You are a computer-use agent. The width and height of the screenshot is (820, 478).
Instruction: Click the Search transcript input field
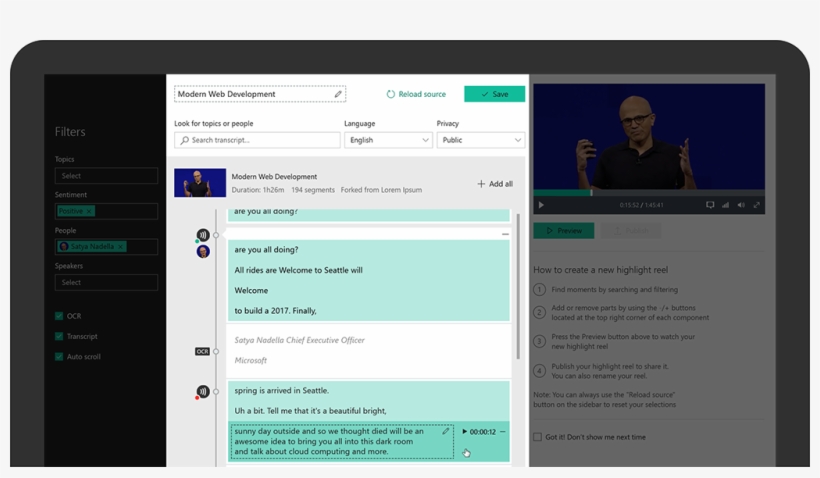[257, 140]
